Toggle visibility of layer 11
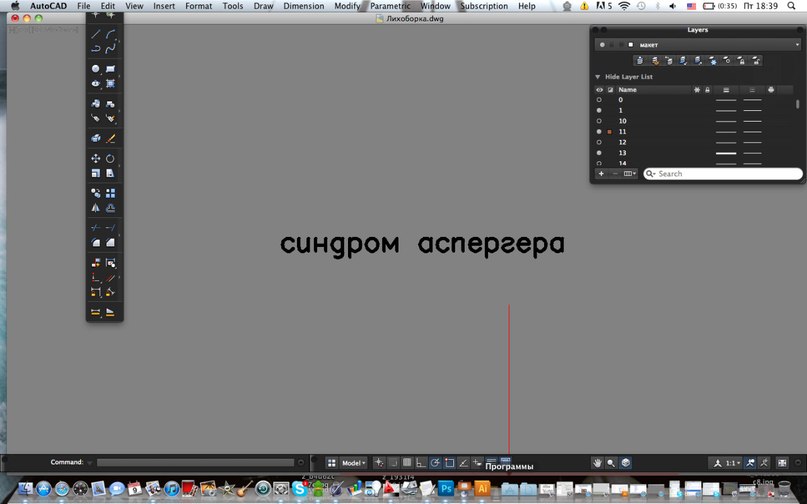 coord(599,132)
